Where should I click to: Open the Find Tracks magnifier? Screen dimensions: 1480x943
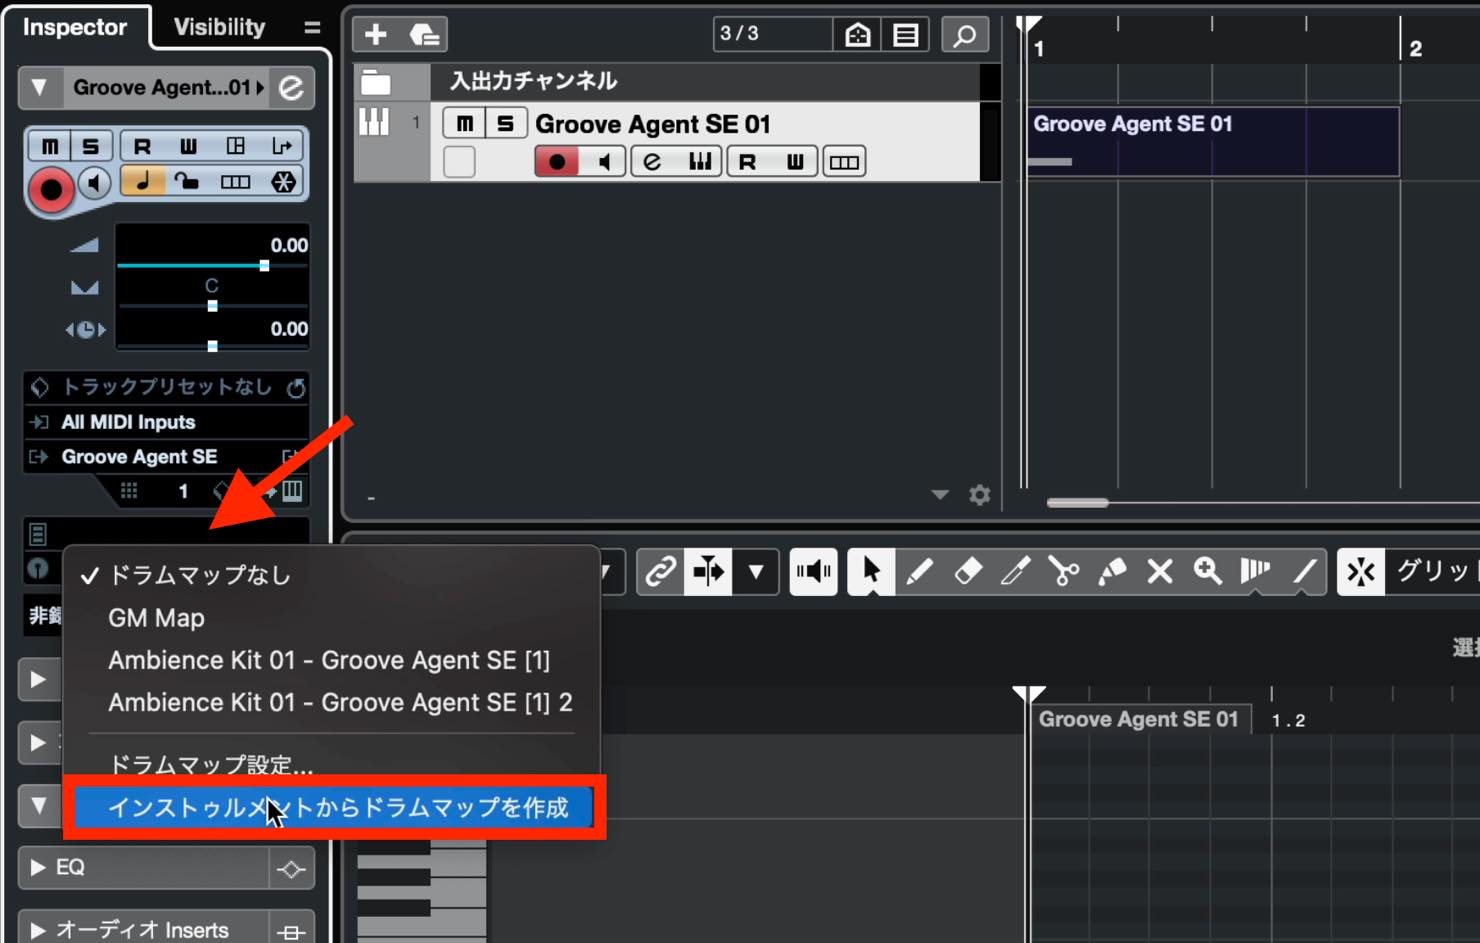[965, 35]
